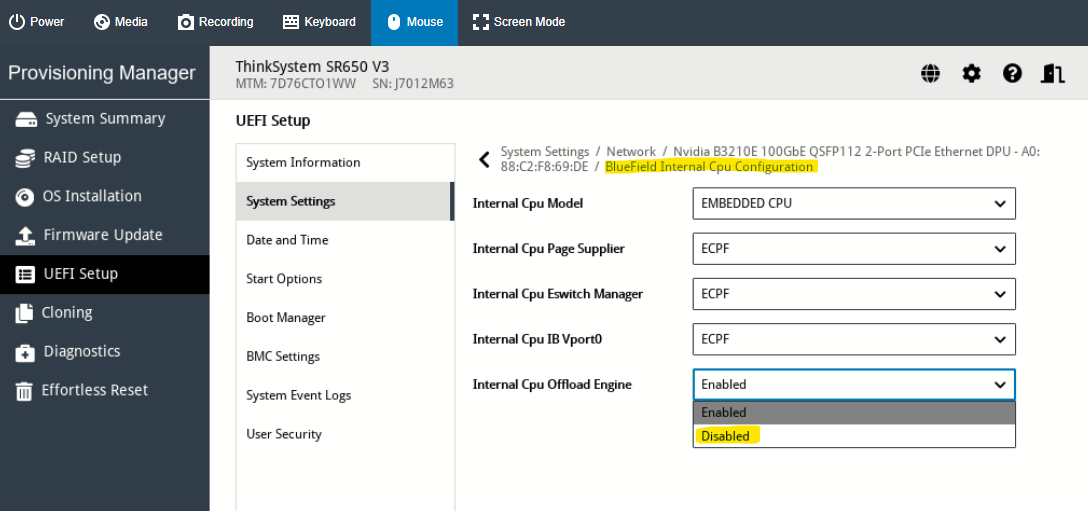Click the Cloning copy icon
This screenshot has height=511, width=1088.
coord(24,313)
